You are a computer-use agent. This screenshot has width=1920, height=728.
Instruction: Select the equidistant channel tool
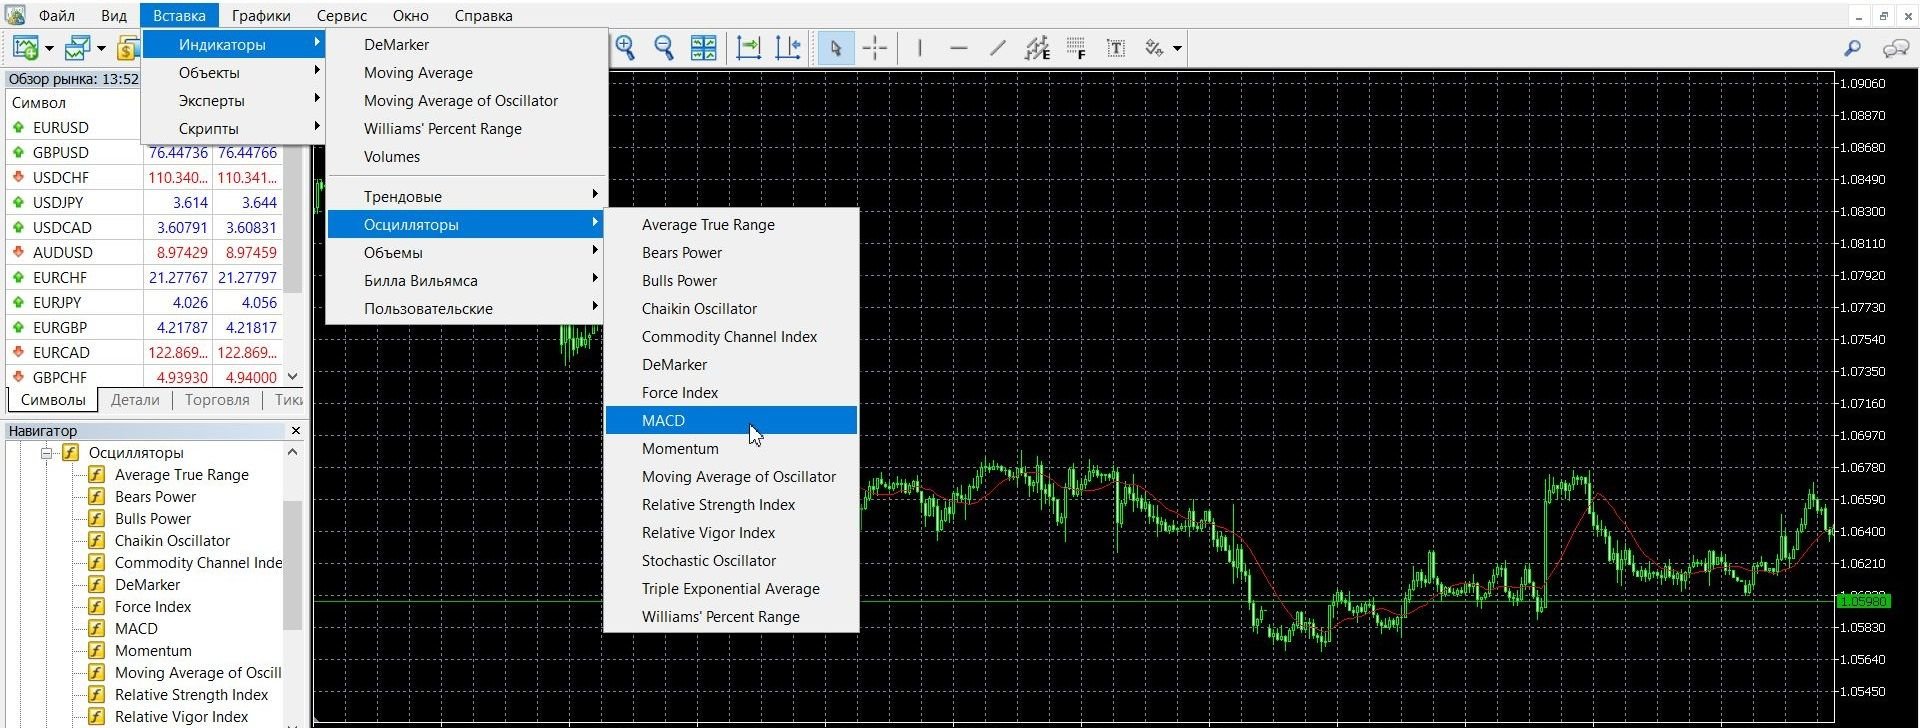click(x=1037, y=48)
